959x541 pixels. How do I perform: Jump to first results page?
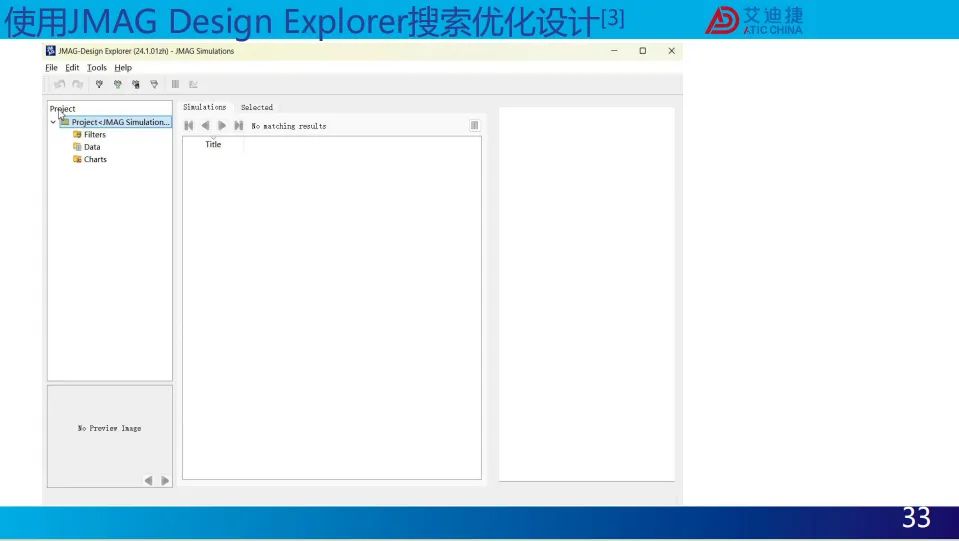pos(188,125)
